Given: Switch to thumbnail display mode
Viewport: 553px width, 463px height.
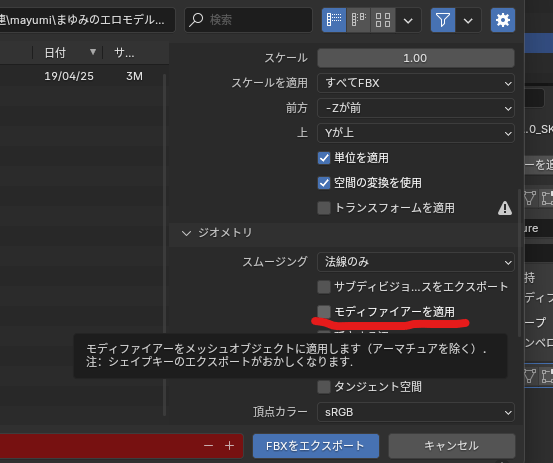Looking at the screenshot, I should [383, 20].
